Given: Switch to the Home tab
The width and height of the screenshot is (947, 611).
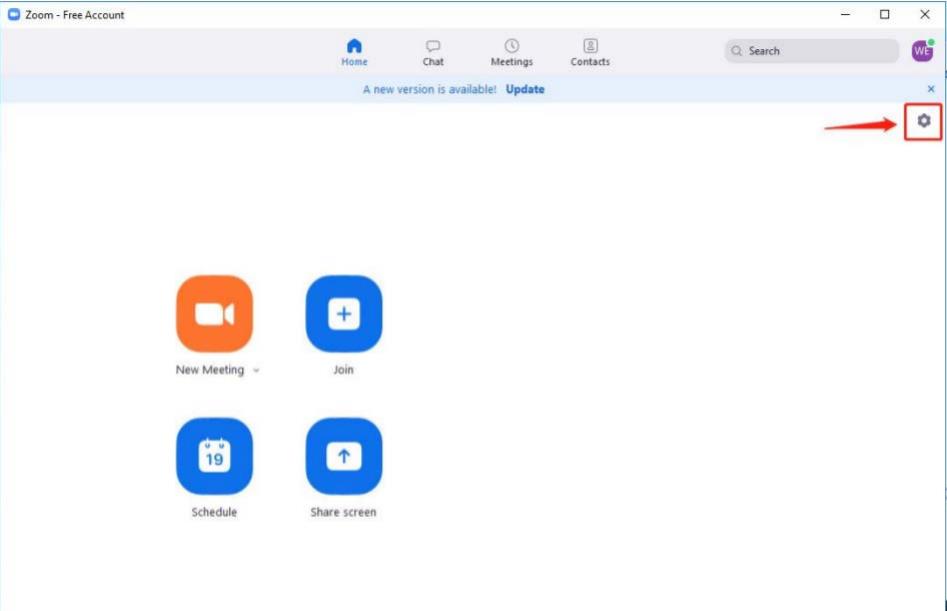Looking at the screenshot, I should [355, 53].
